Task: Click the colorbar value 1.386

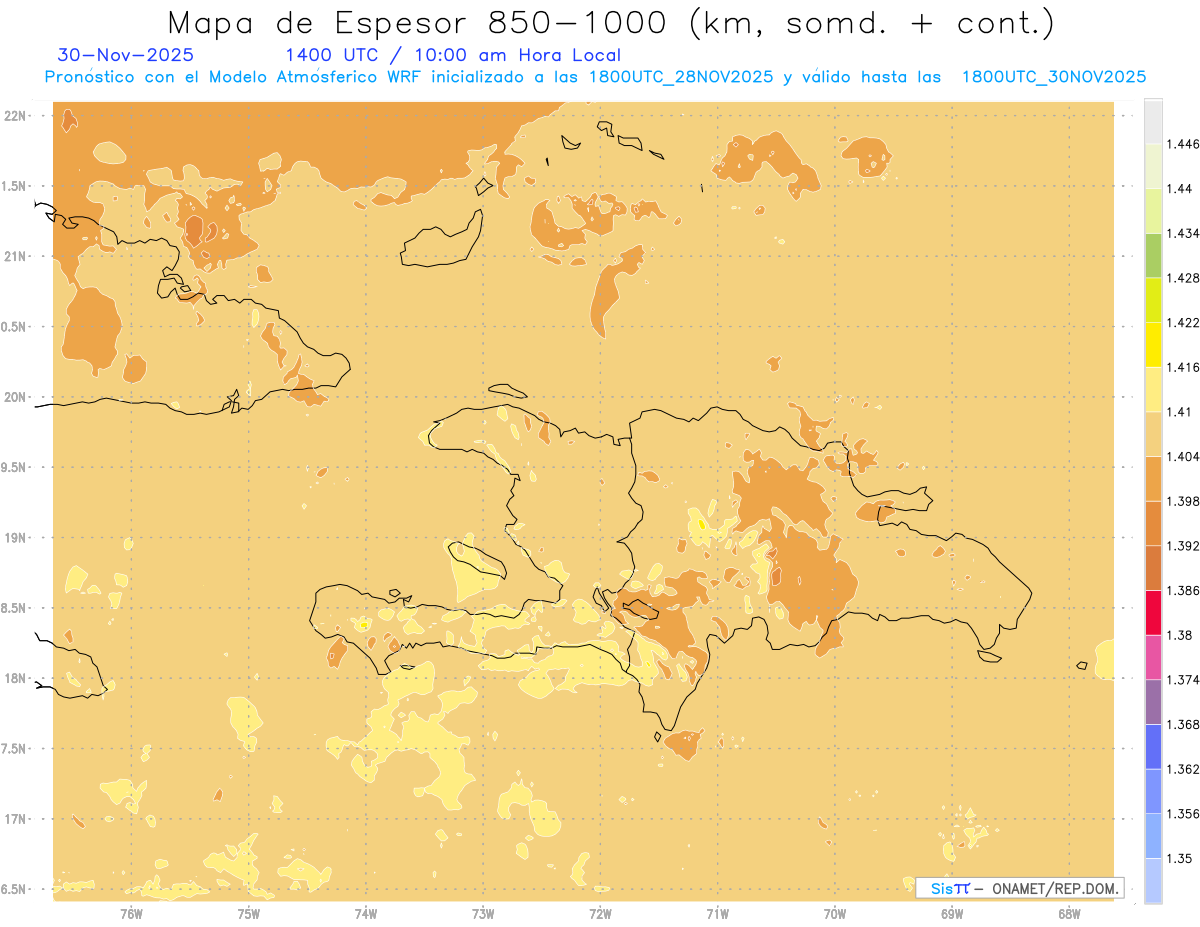Action: (x=1183, y=590)
